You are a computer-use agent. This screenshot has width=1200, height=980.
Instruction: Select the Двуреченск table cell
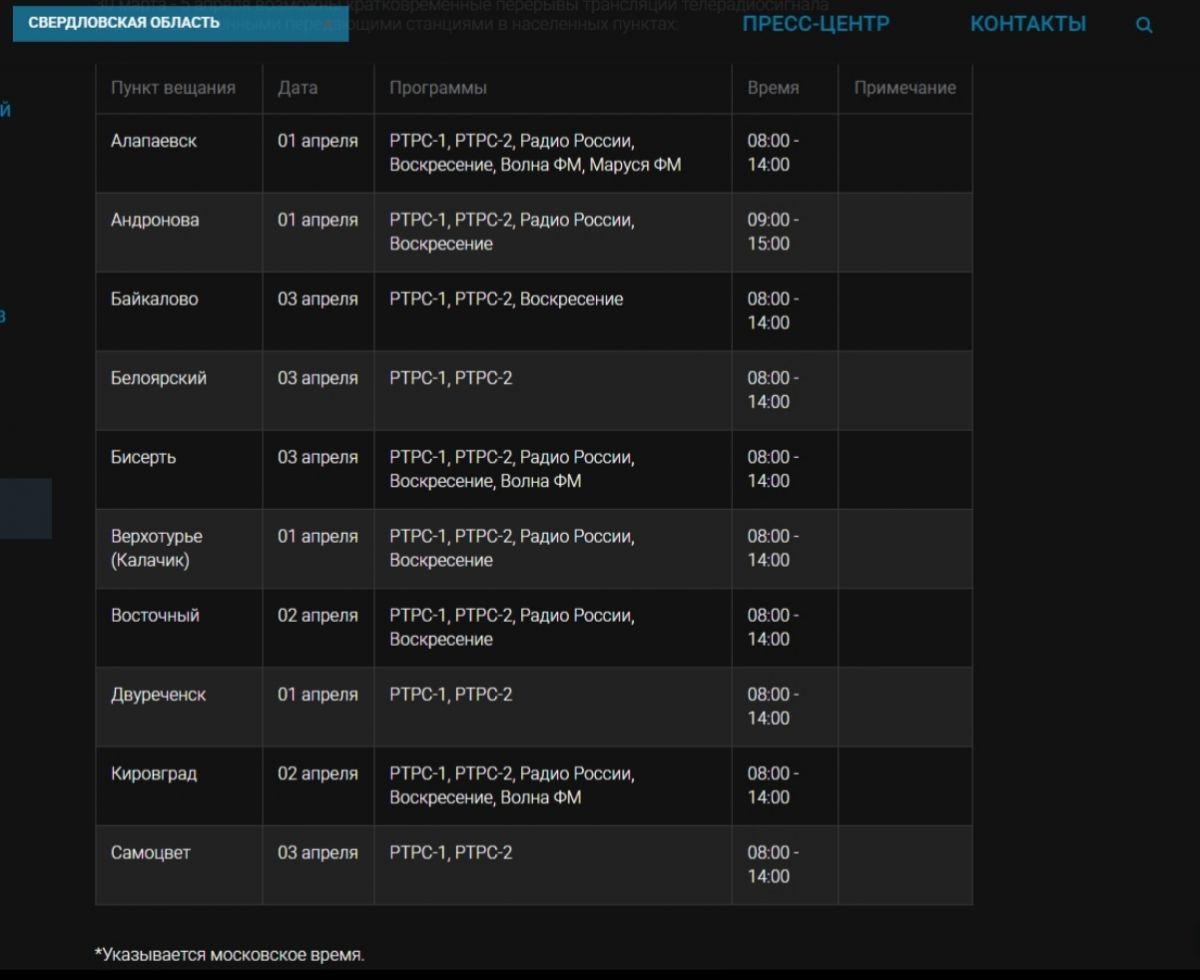pyautogui.click(x=158, y=694)
